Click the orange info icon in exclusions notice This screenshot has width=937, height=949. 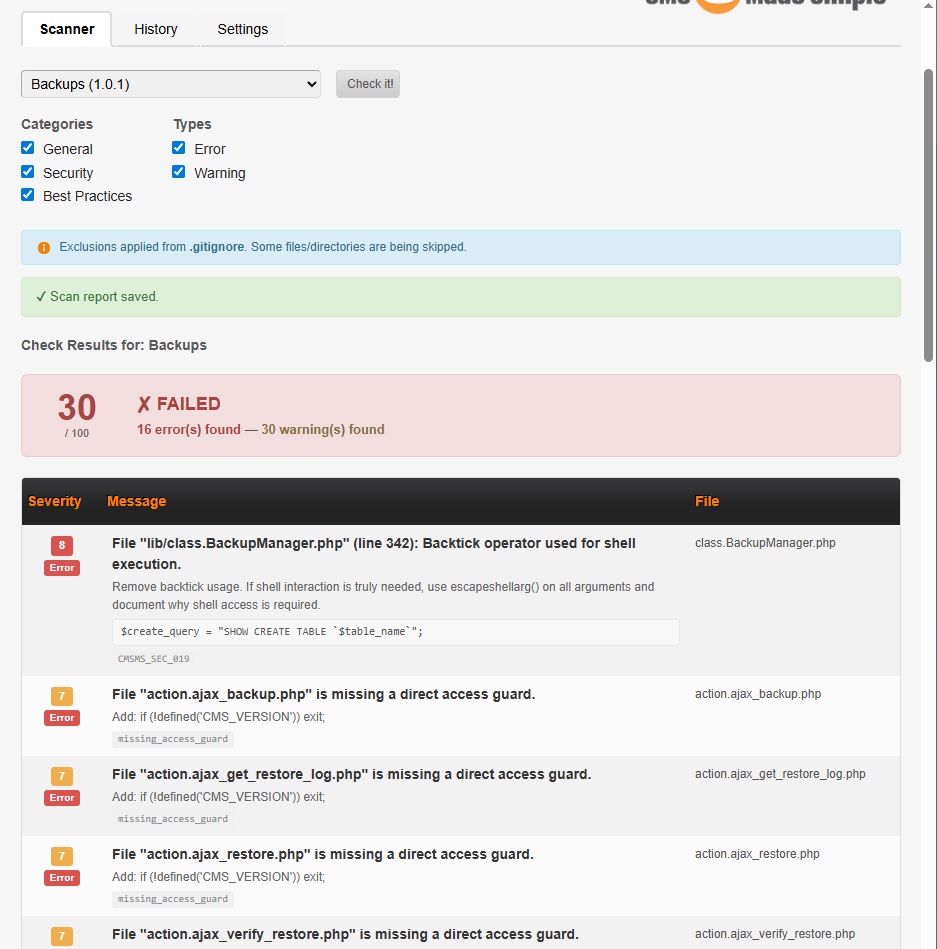tap(44, 248)
